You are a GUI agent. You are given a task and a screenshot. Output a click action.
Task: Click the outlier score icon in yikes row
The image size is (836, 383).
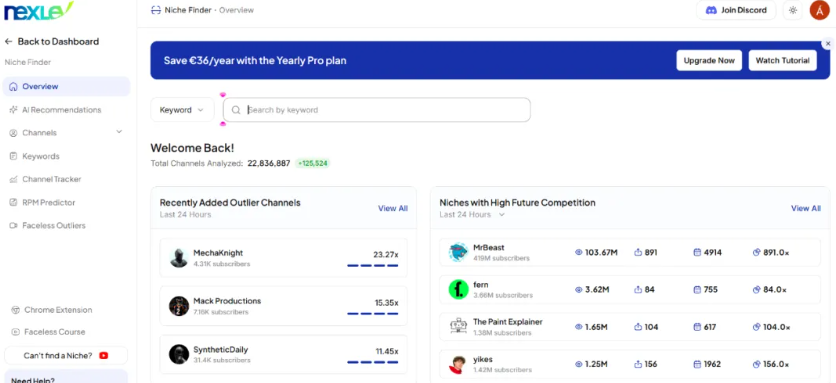click(756, 364)
